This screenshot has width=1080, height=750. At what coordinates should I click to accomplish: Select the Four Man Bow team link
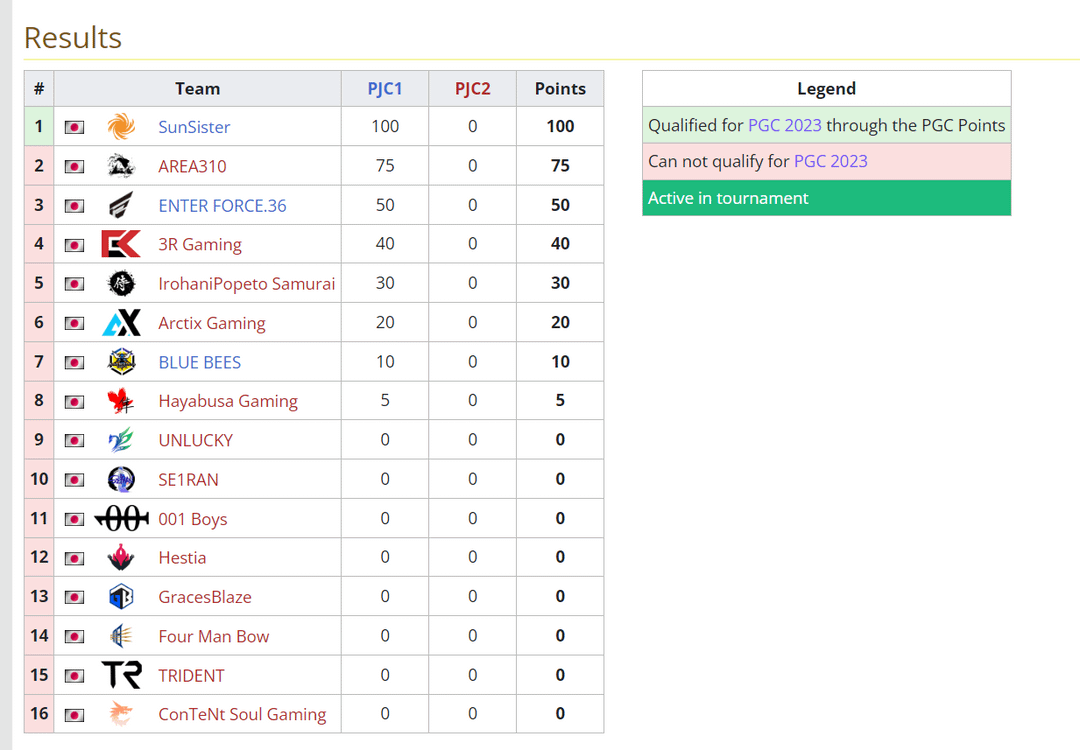(213, 636)
